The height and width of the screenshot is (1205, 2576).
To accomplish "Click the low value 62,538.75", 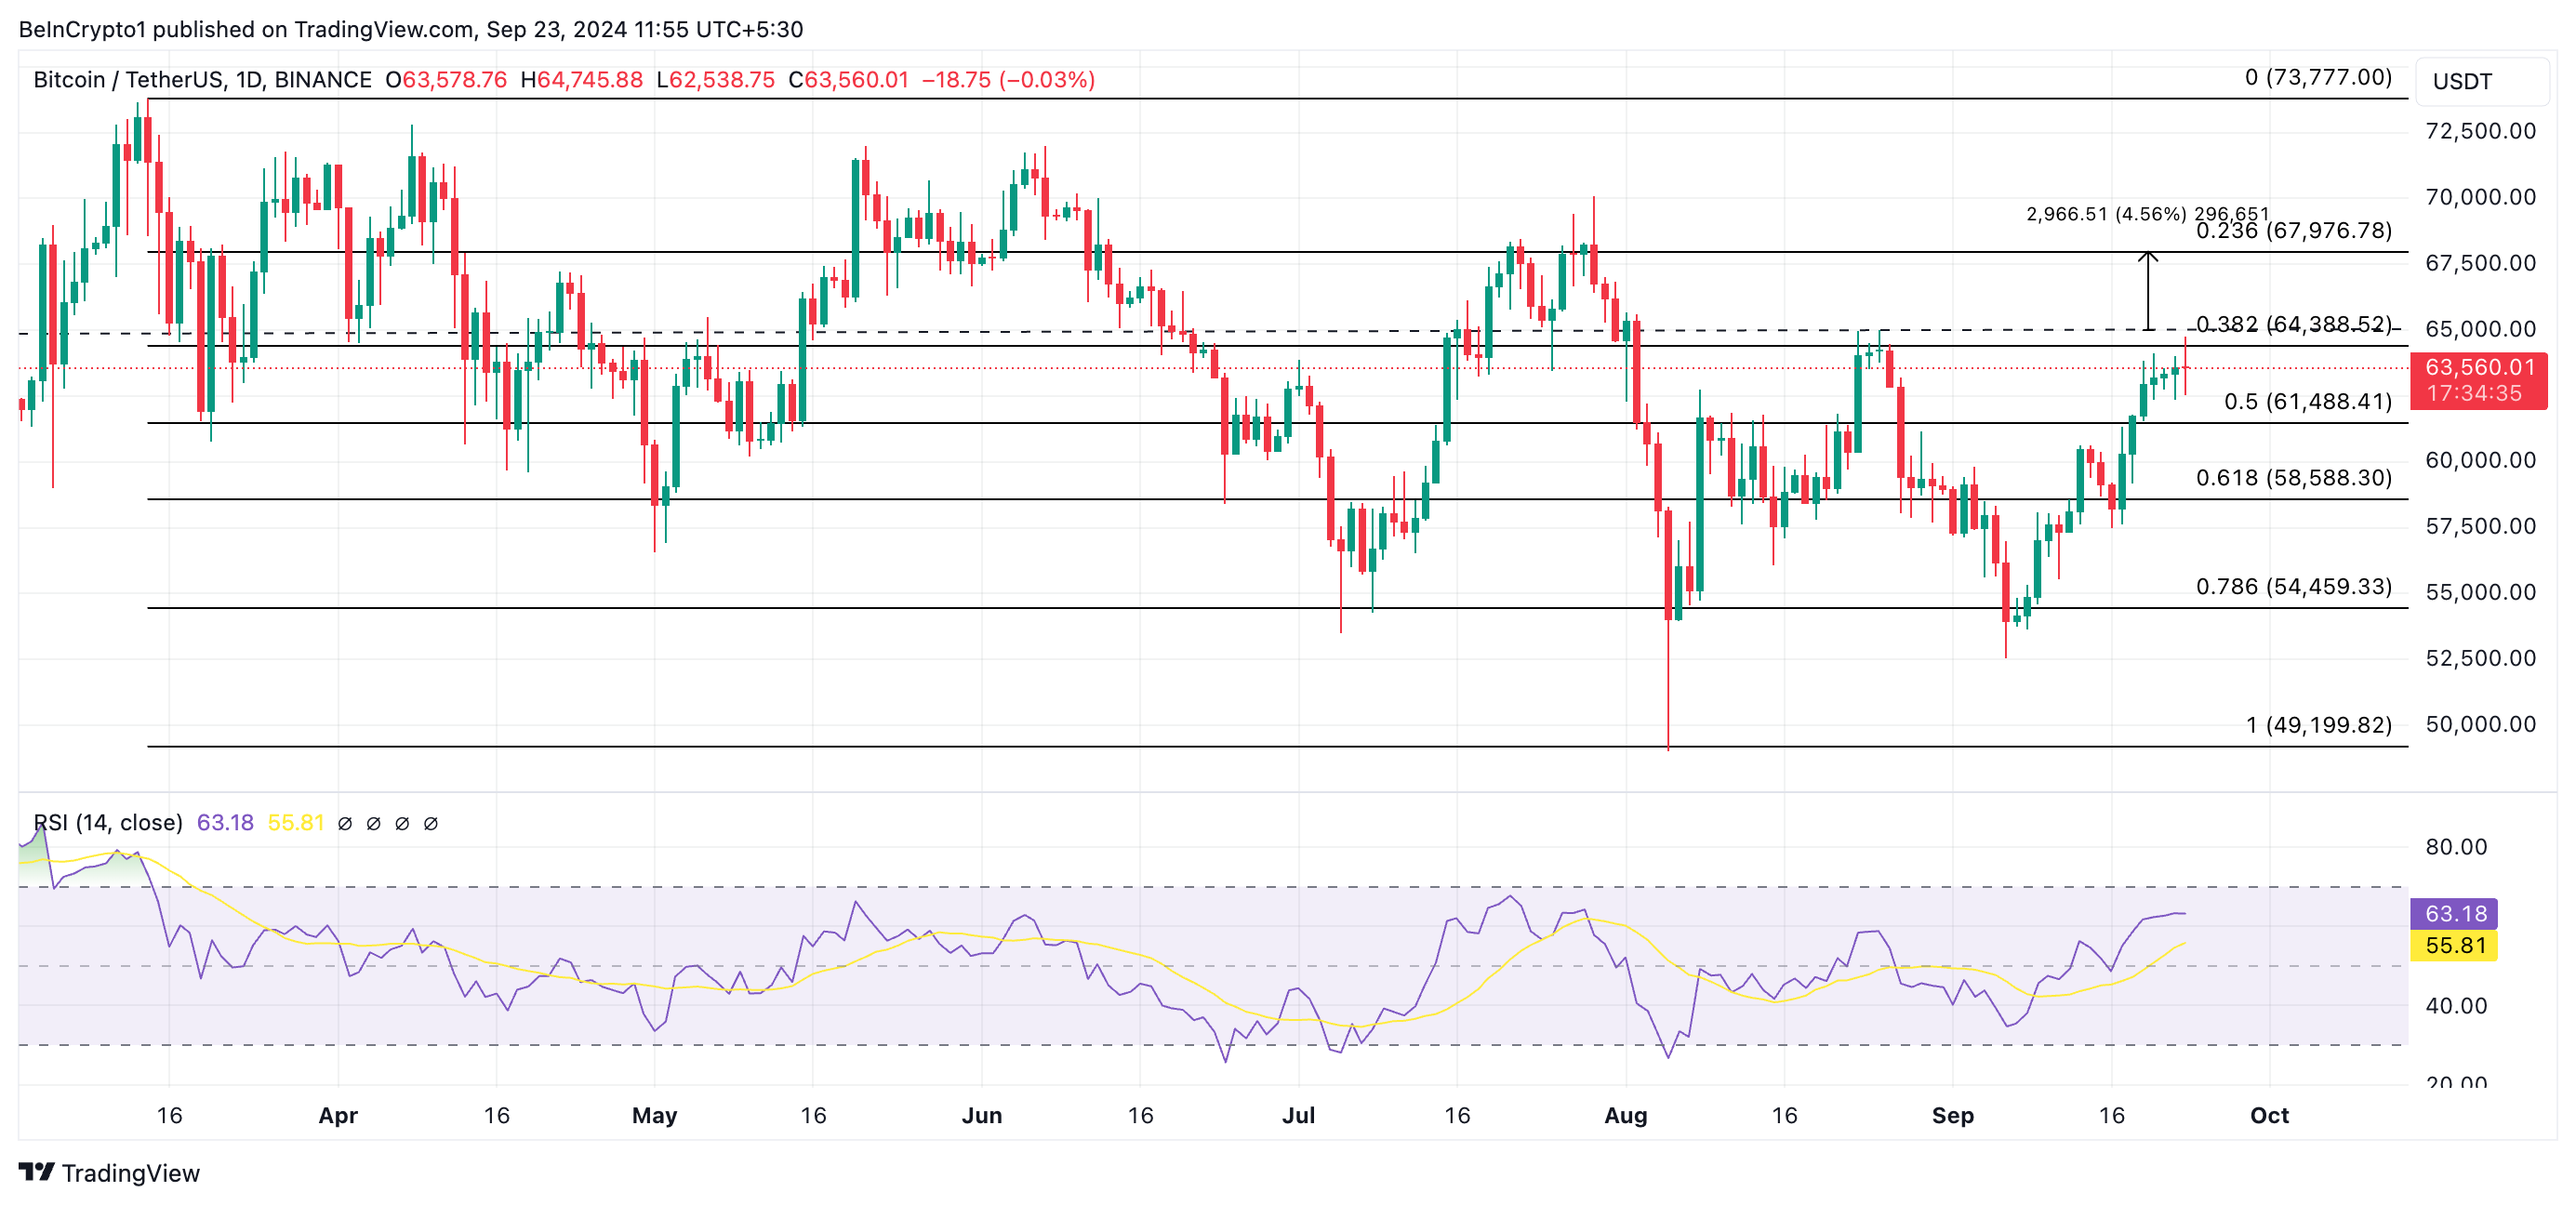I will click(721, 80).
